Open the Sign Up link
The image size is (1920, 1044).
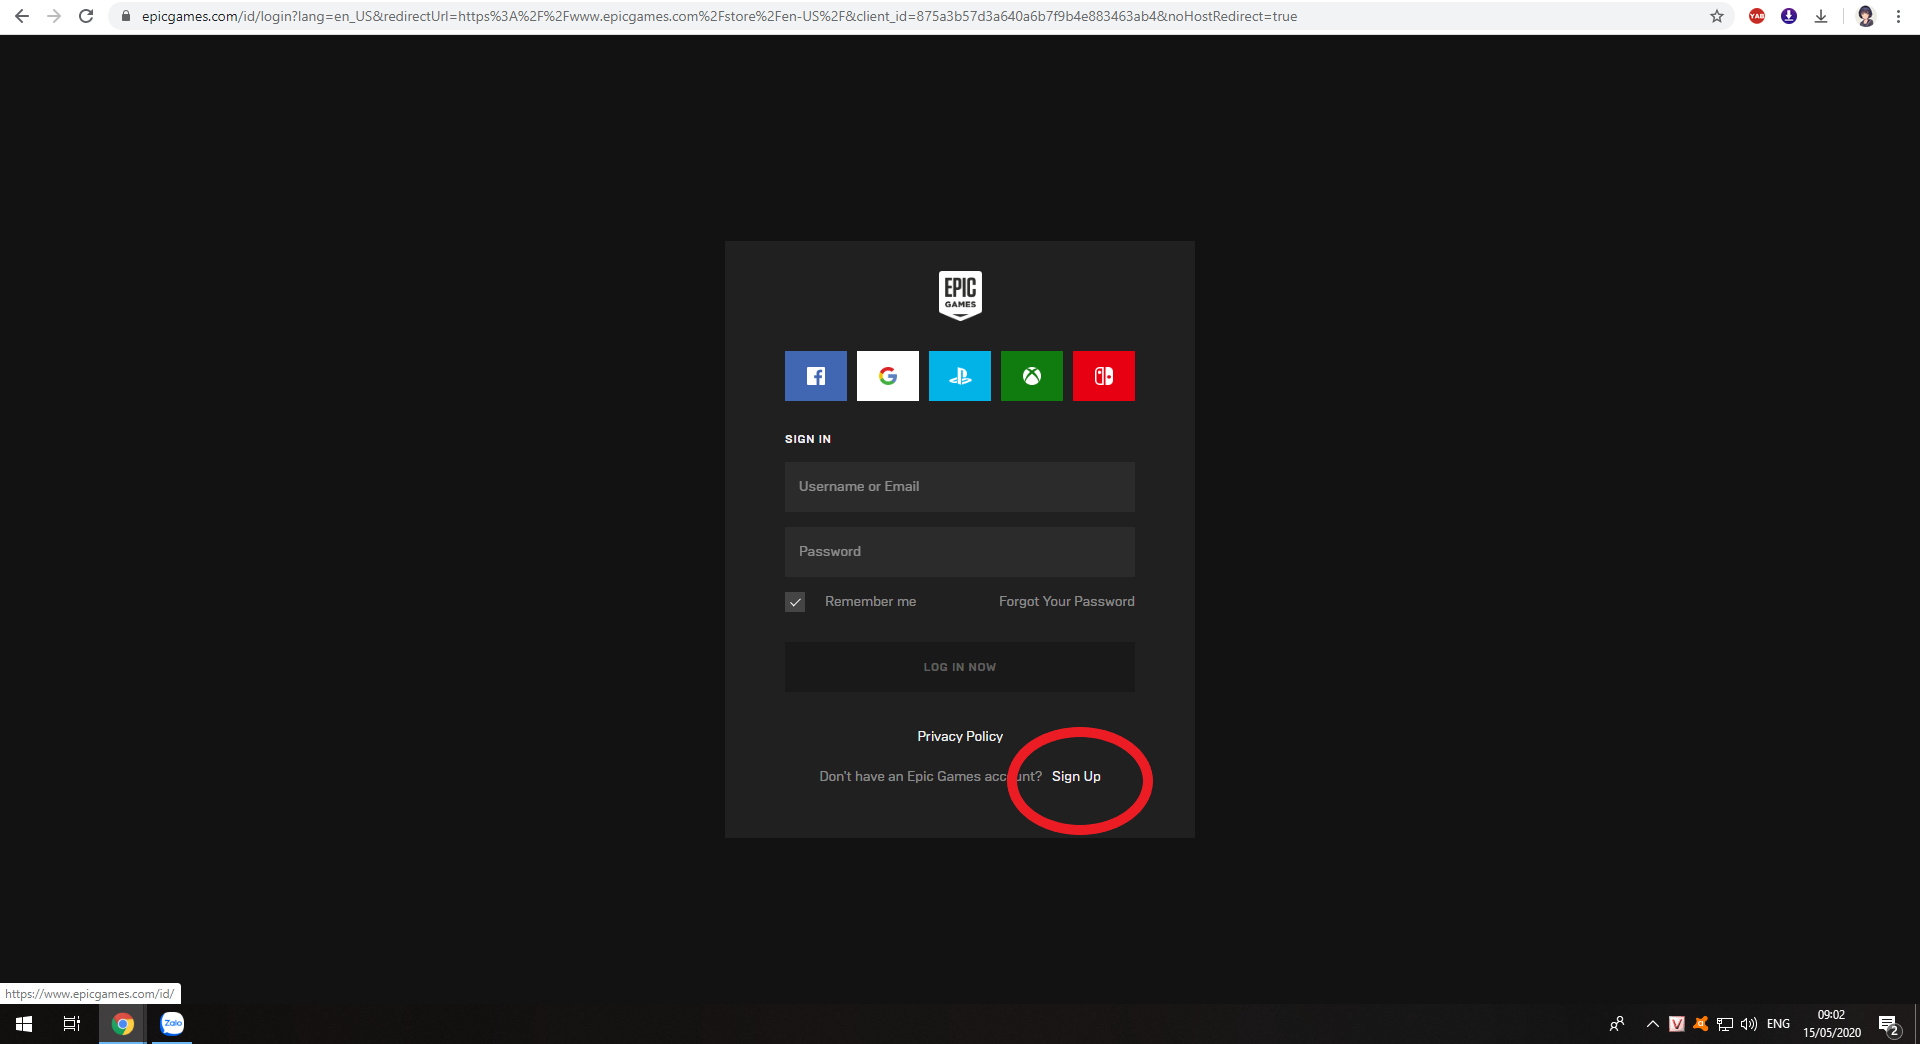pos(1076,776)
